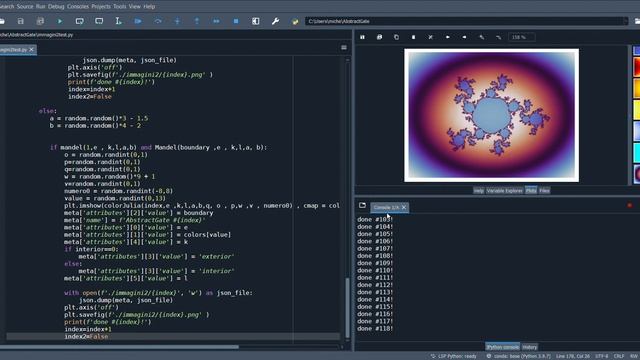Switch to the Help pane tab
Screen dimensions: 640x360
point(478,191)
